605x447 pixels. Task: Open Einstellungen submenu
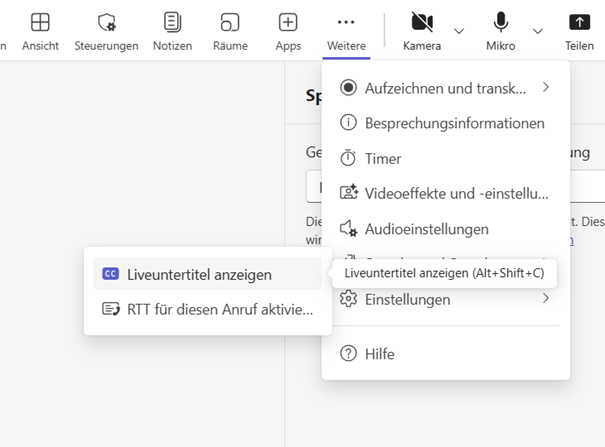tap(445, 299)
